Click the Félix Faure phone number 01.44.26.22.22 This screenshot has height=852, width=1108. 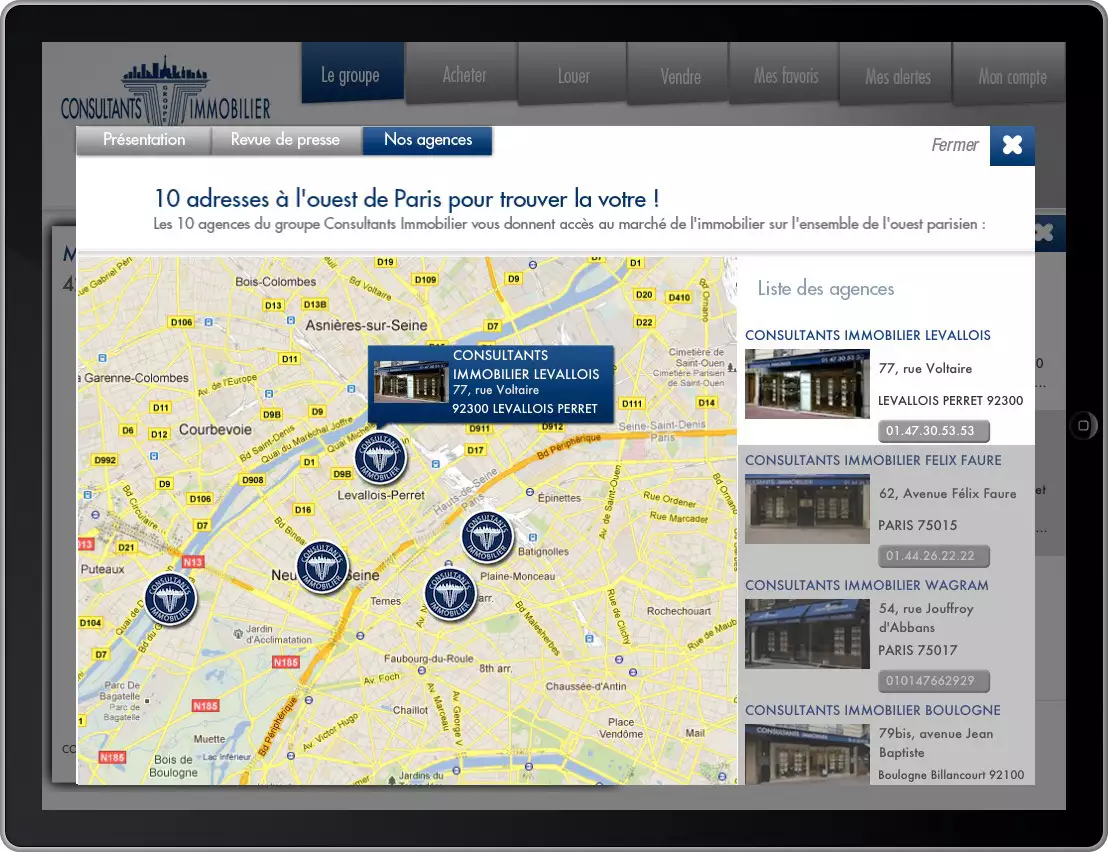pyautogui.click(x=933, y=556)
